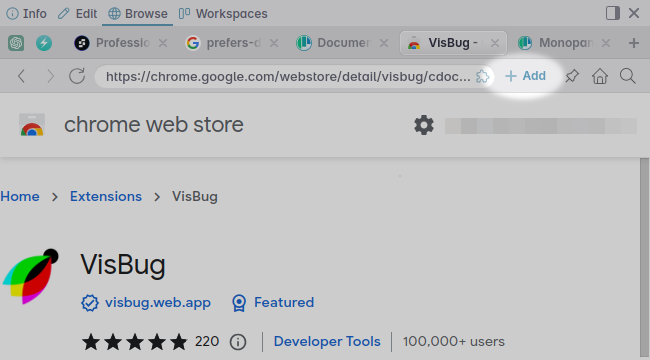The image size is (650, 360).
Task: Switch to the Edit tab
Action: tap(78, 14)
